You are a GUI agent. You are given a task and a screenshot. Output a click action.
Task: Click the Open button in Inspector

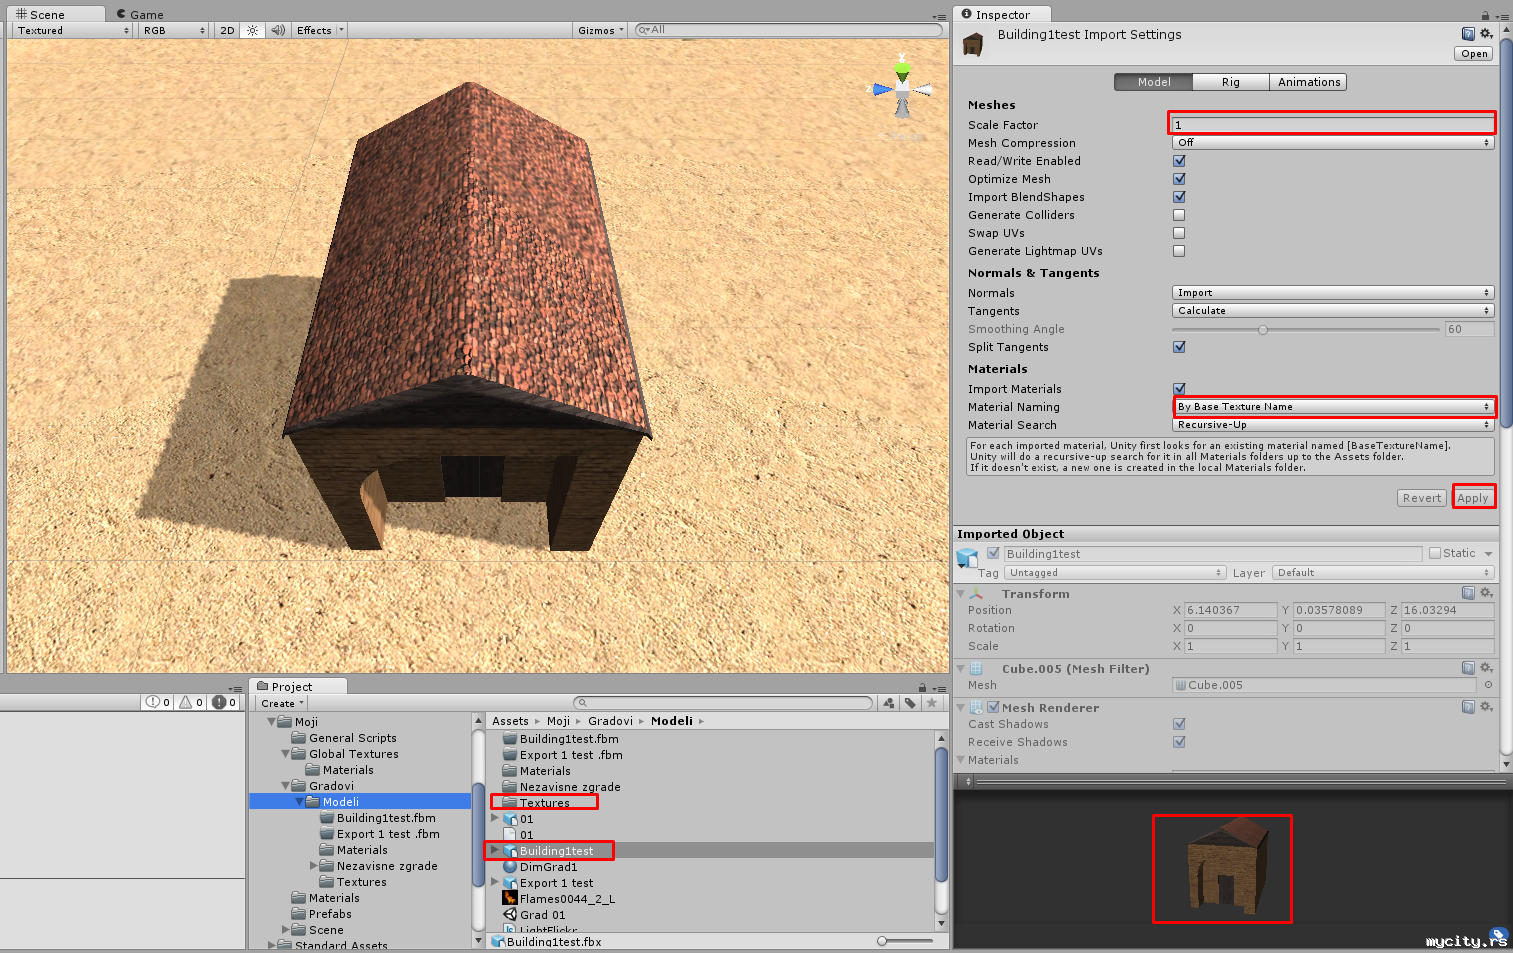coord(1474,54)
